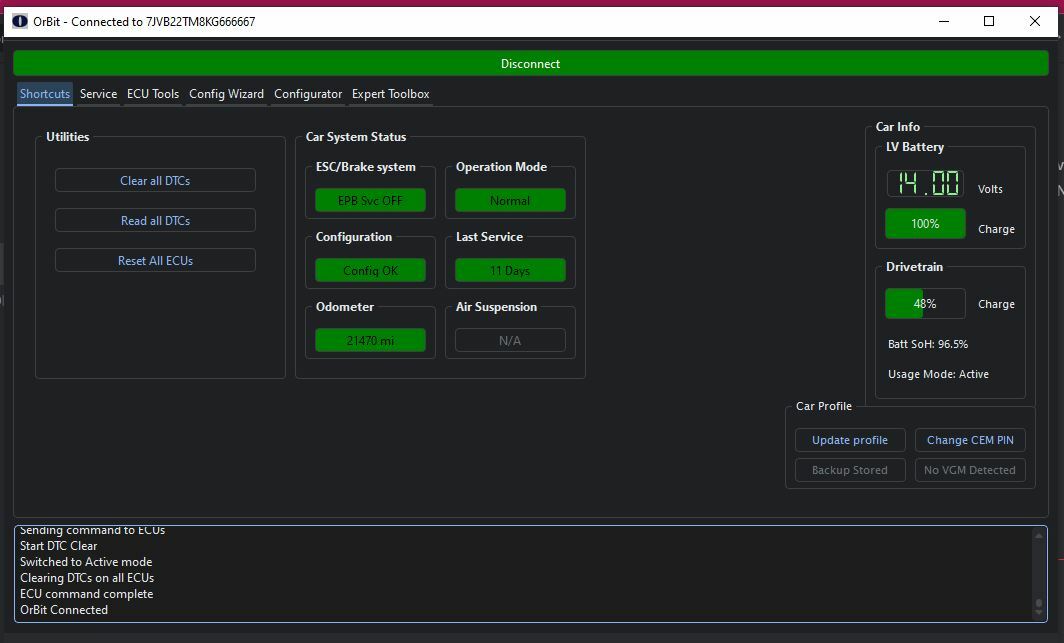Go to the Configurator tab
This screenshot has height=643, width=1064.
(x=308, y=94)
